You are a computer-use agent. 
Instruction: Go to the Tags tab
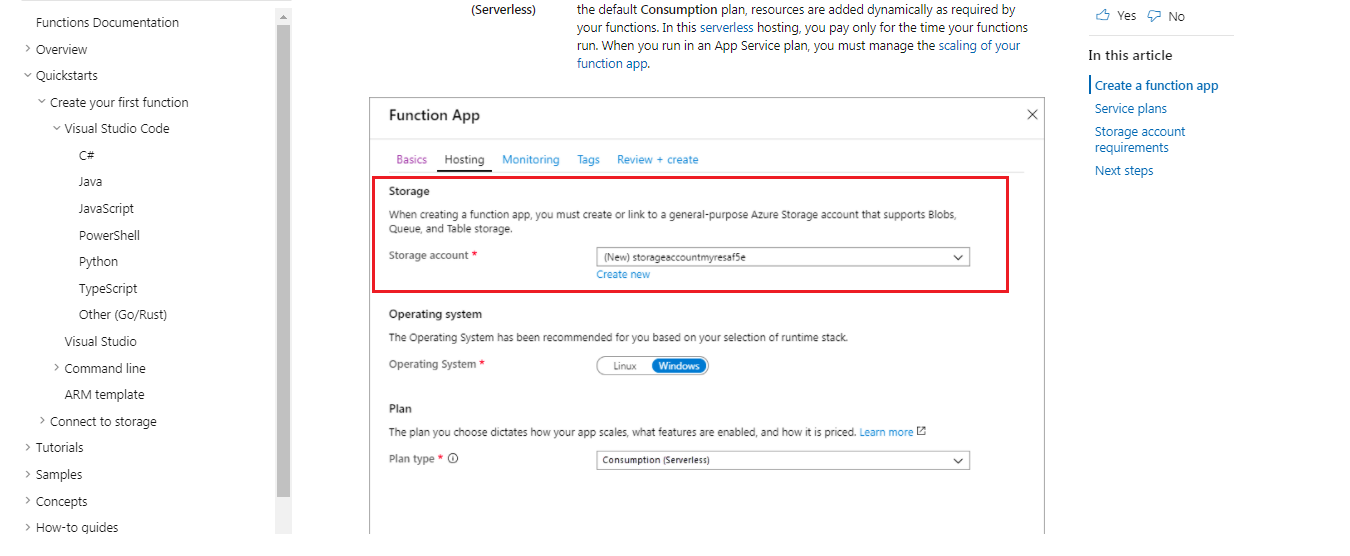[x=588, y=160]
